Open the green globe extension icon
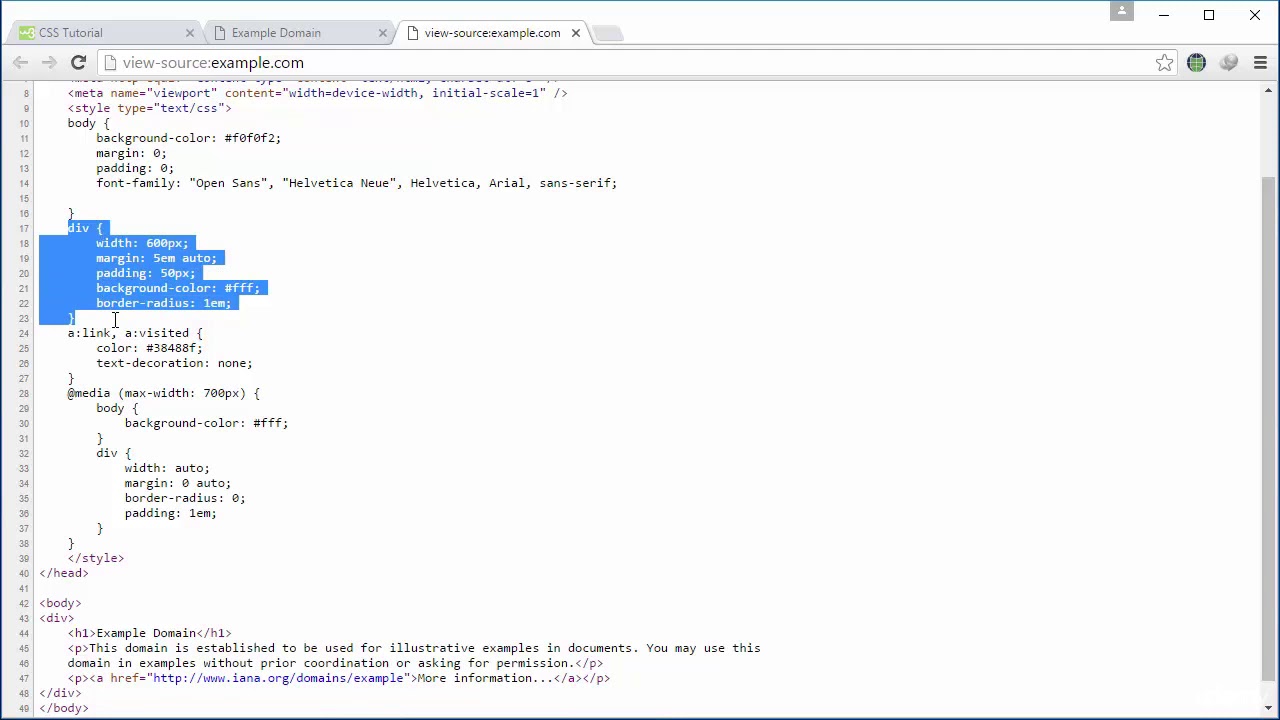Image resolution: width=1280 pixels, height=720 pixels. tap(1196, 63)
